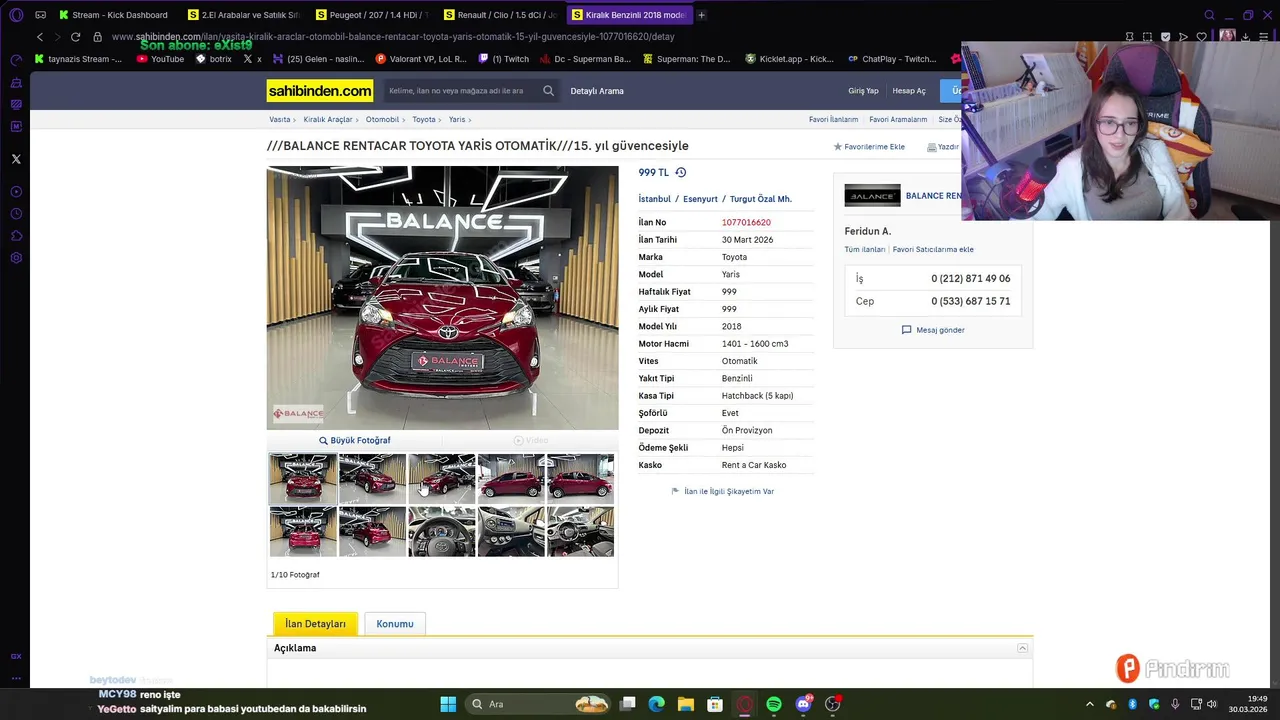The height and width of the screenshot is (720, 1280).
Task: Click the Favorilerime Ekle star icon
Action: (x=838, y=147)
